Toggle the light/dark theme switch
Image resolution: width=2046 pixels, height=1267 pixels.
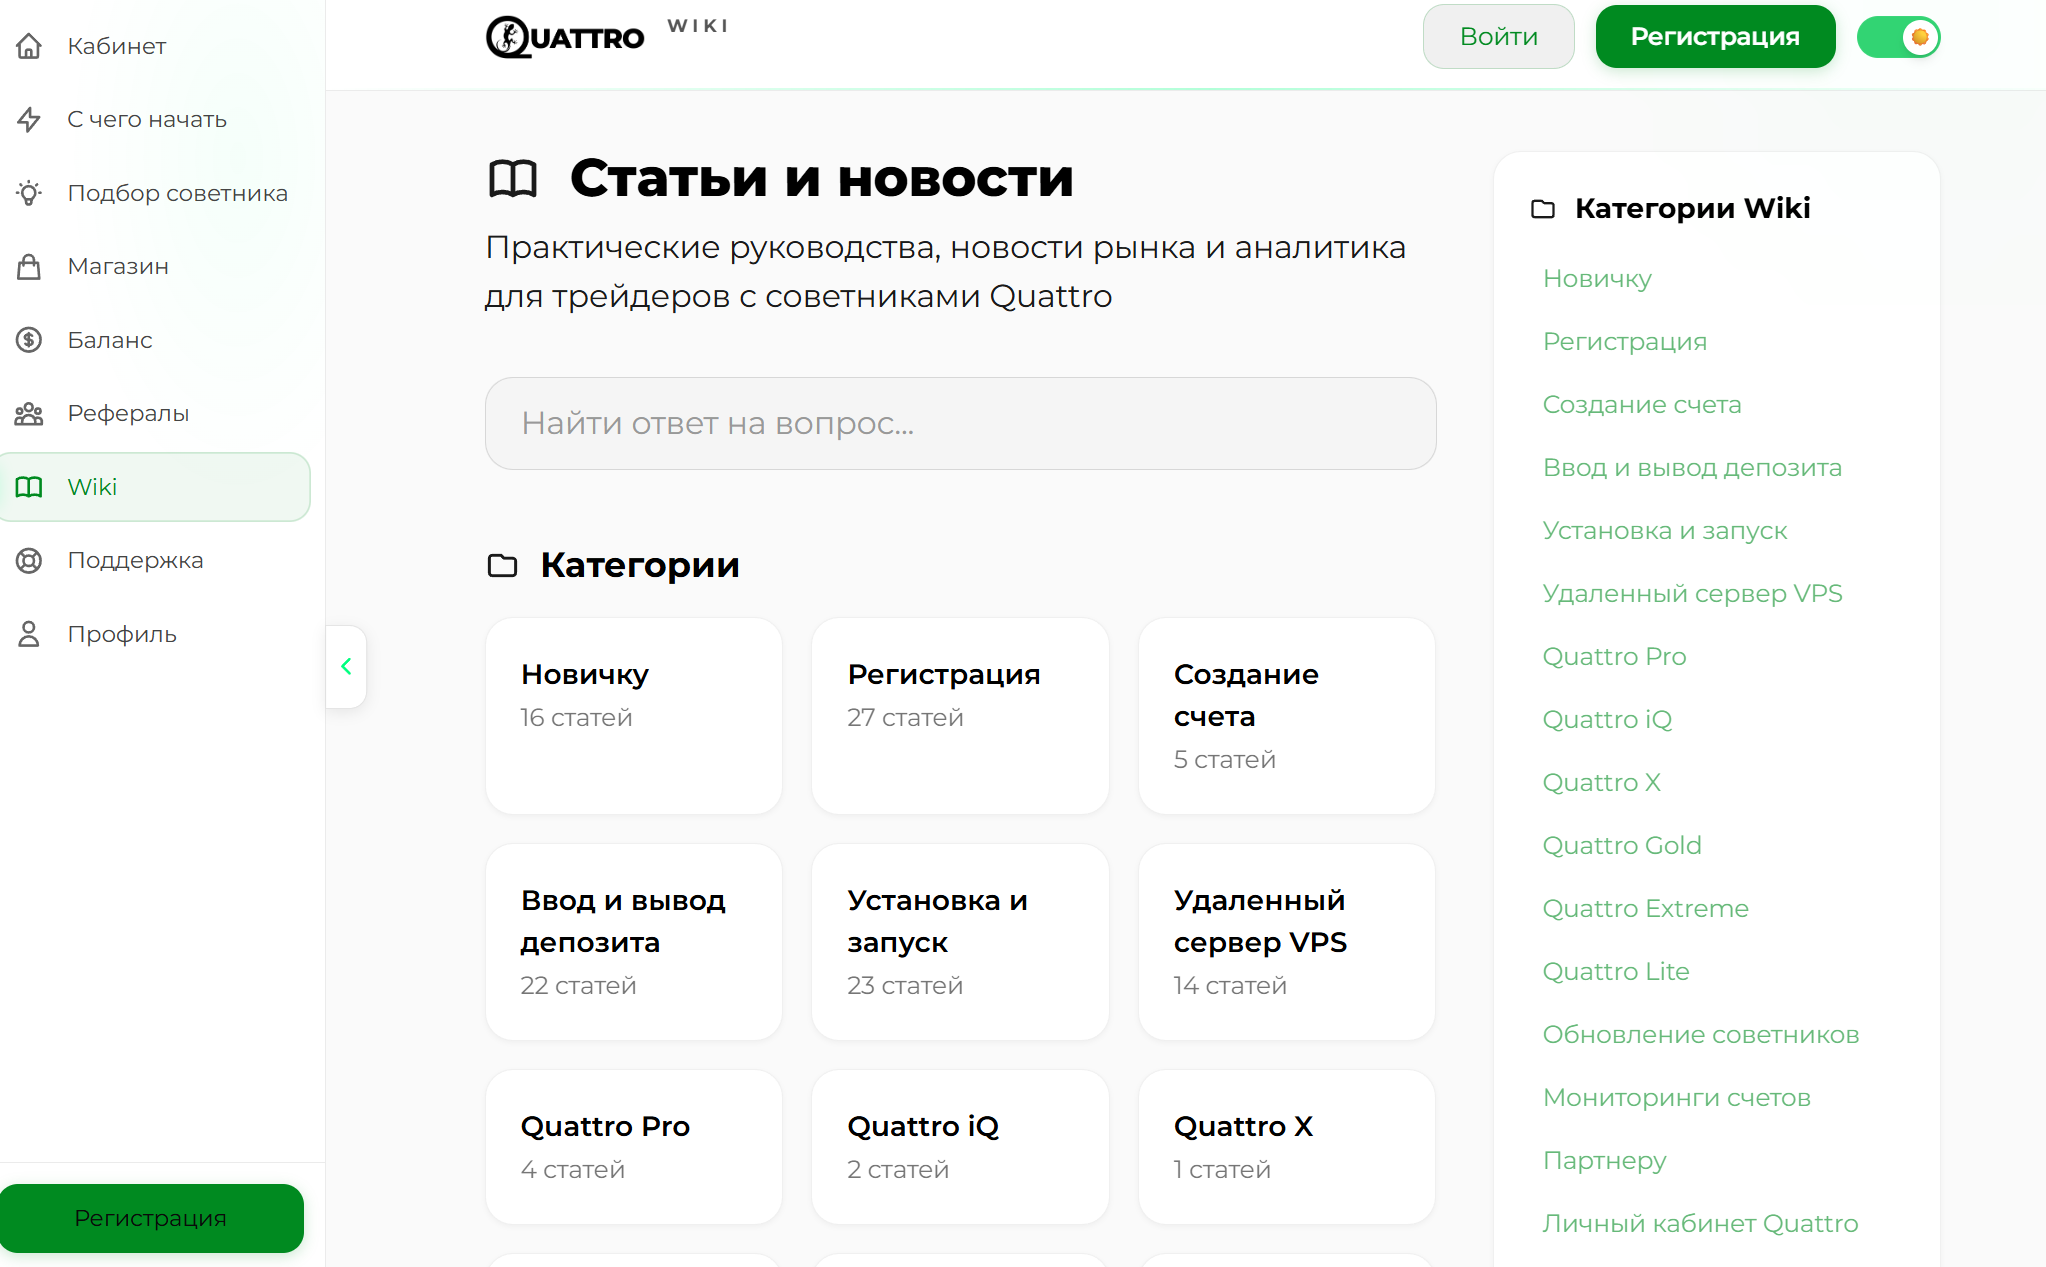1898,37
